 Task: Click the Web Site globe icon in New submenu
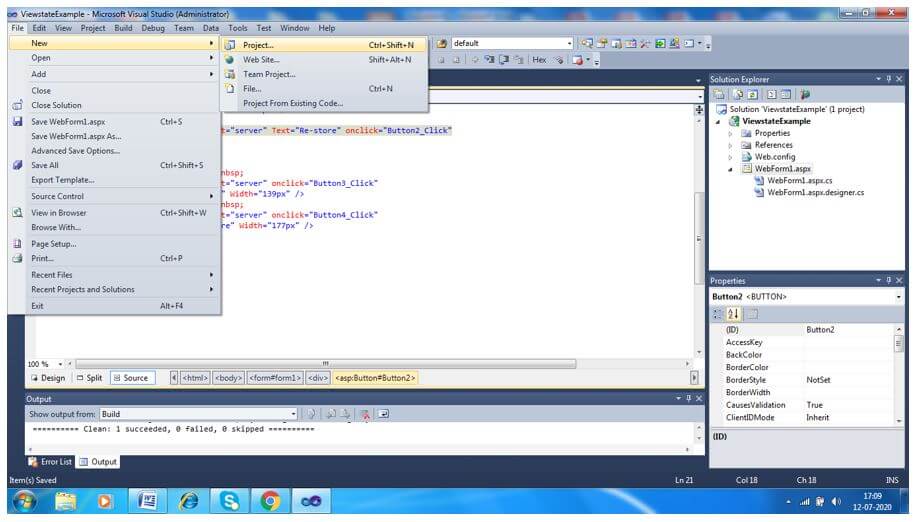230,60
